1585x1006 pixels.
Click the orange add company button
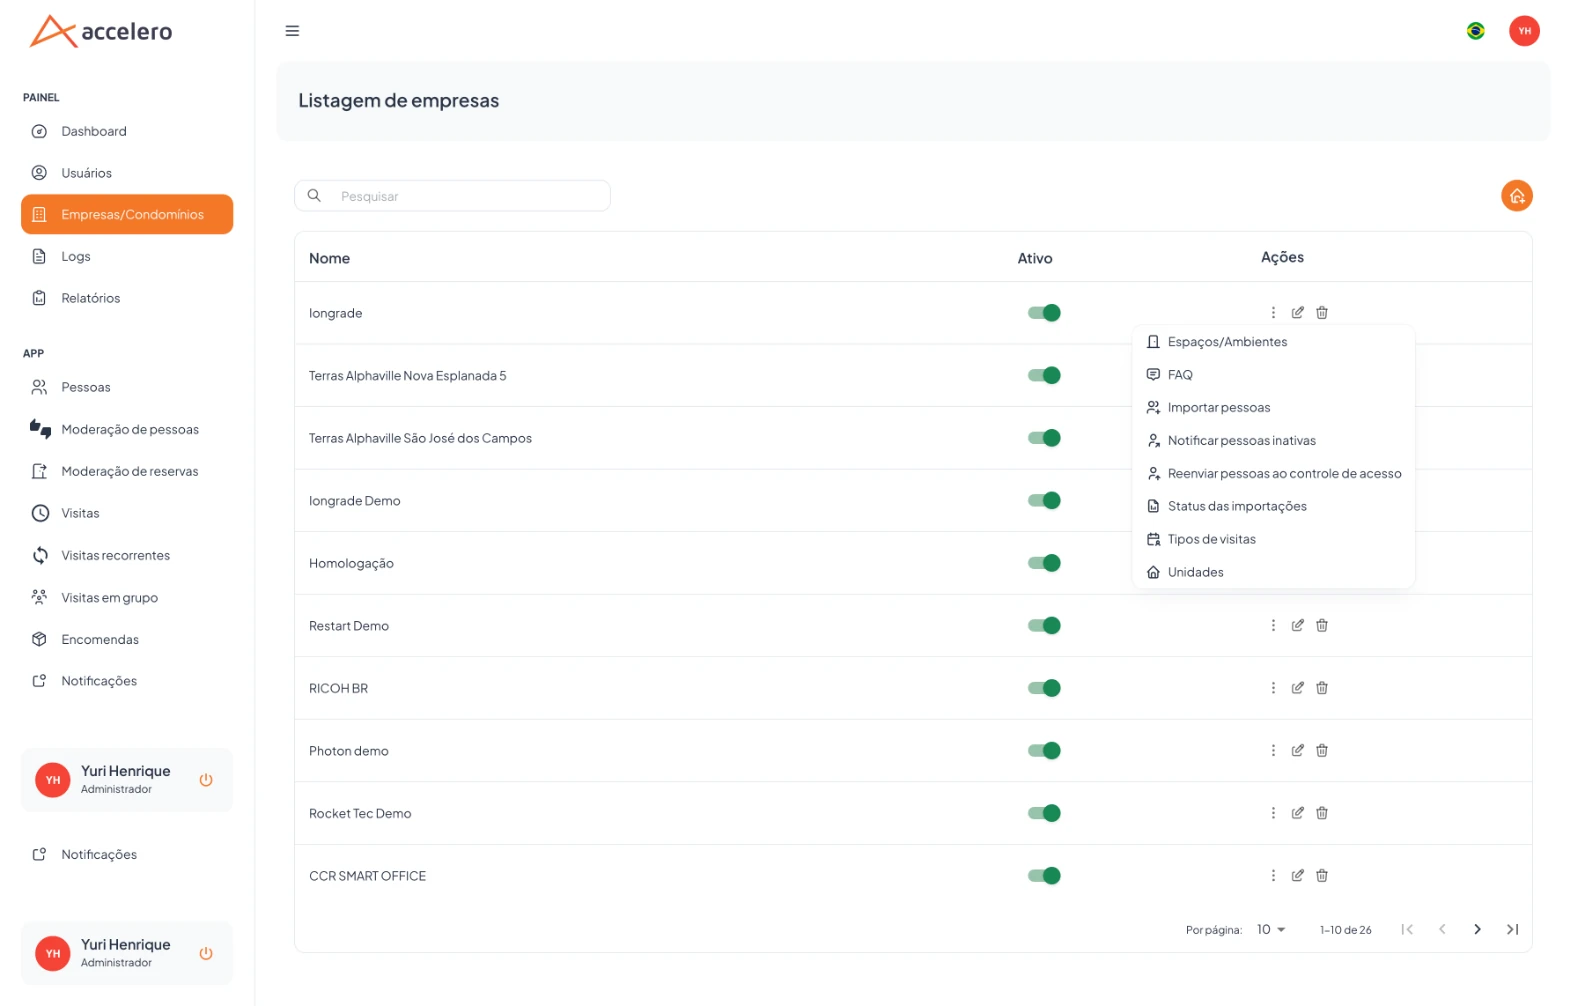pos(1516,196)
